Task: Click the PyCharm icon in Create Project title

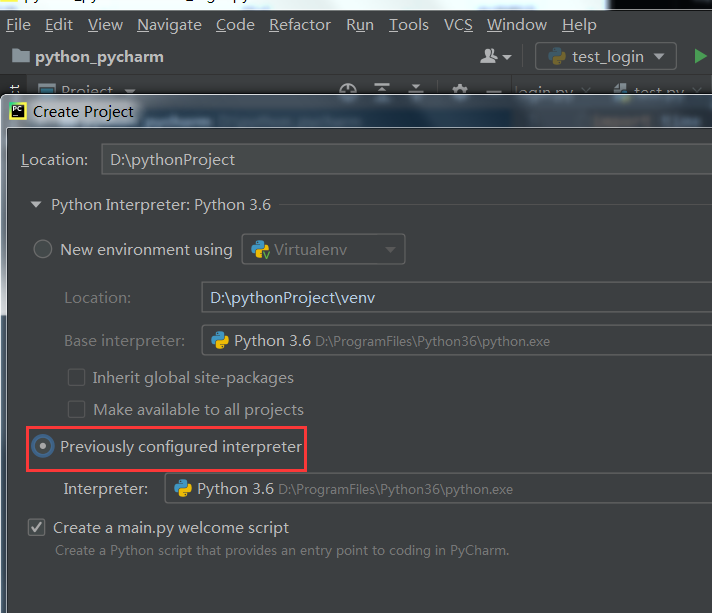Action: click(18, 111)
